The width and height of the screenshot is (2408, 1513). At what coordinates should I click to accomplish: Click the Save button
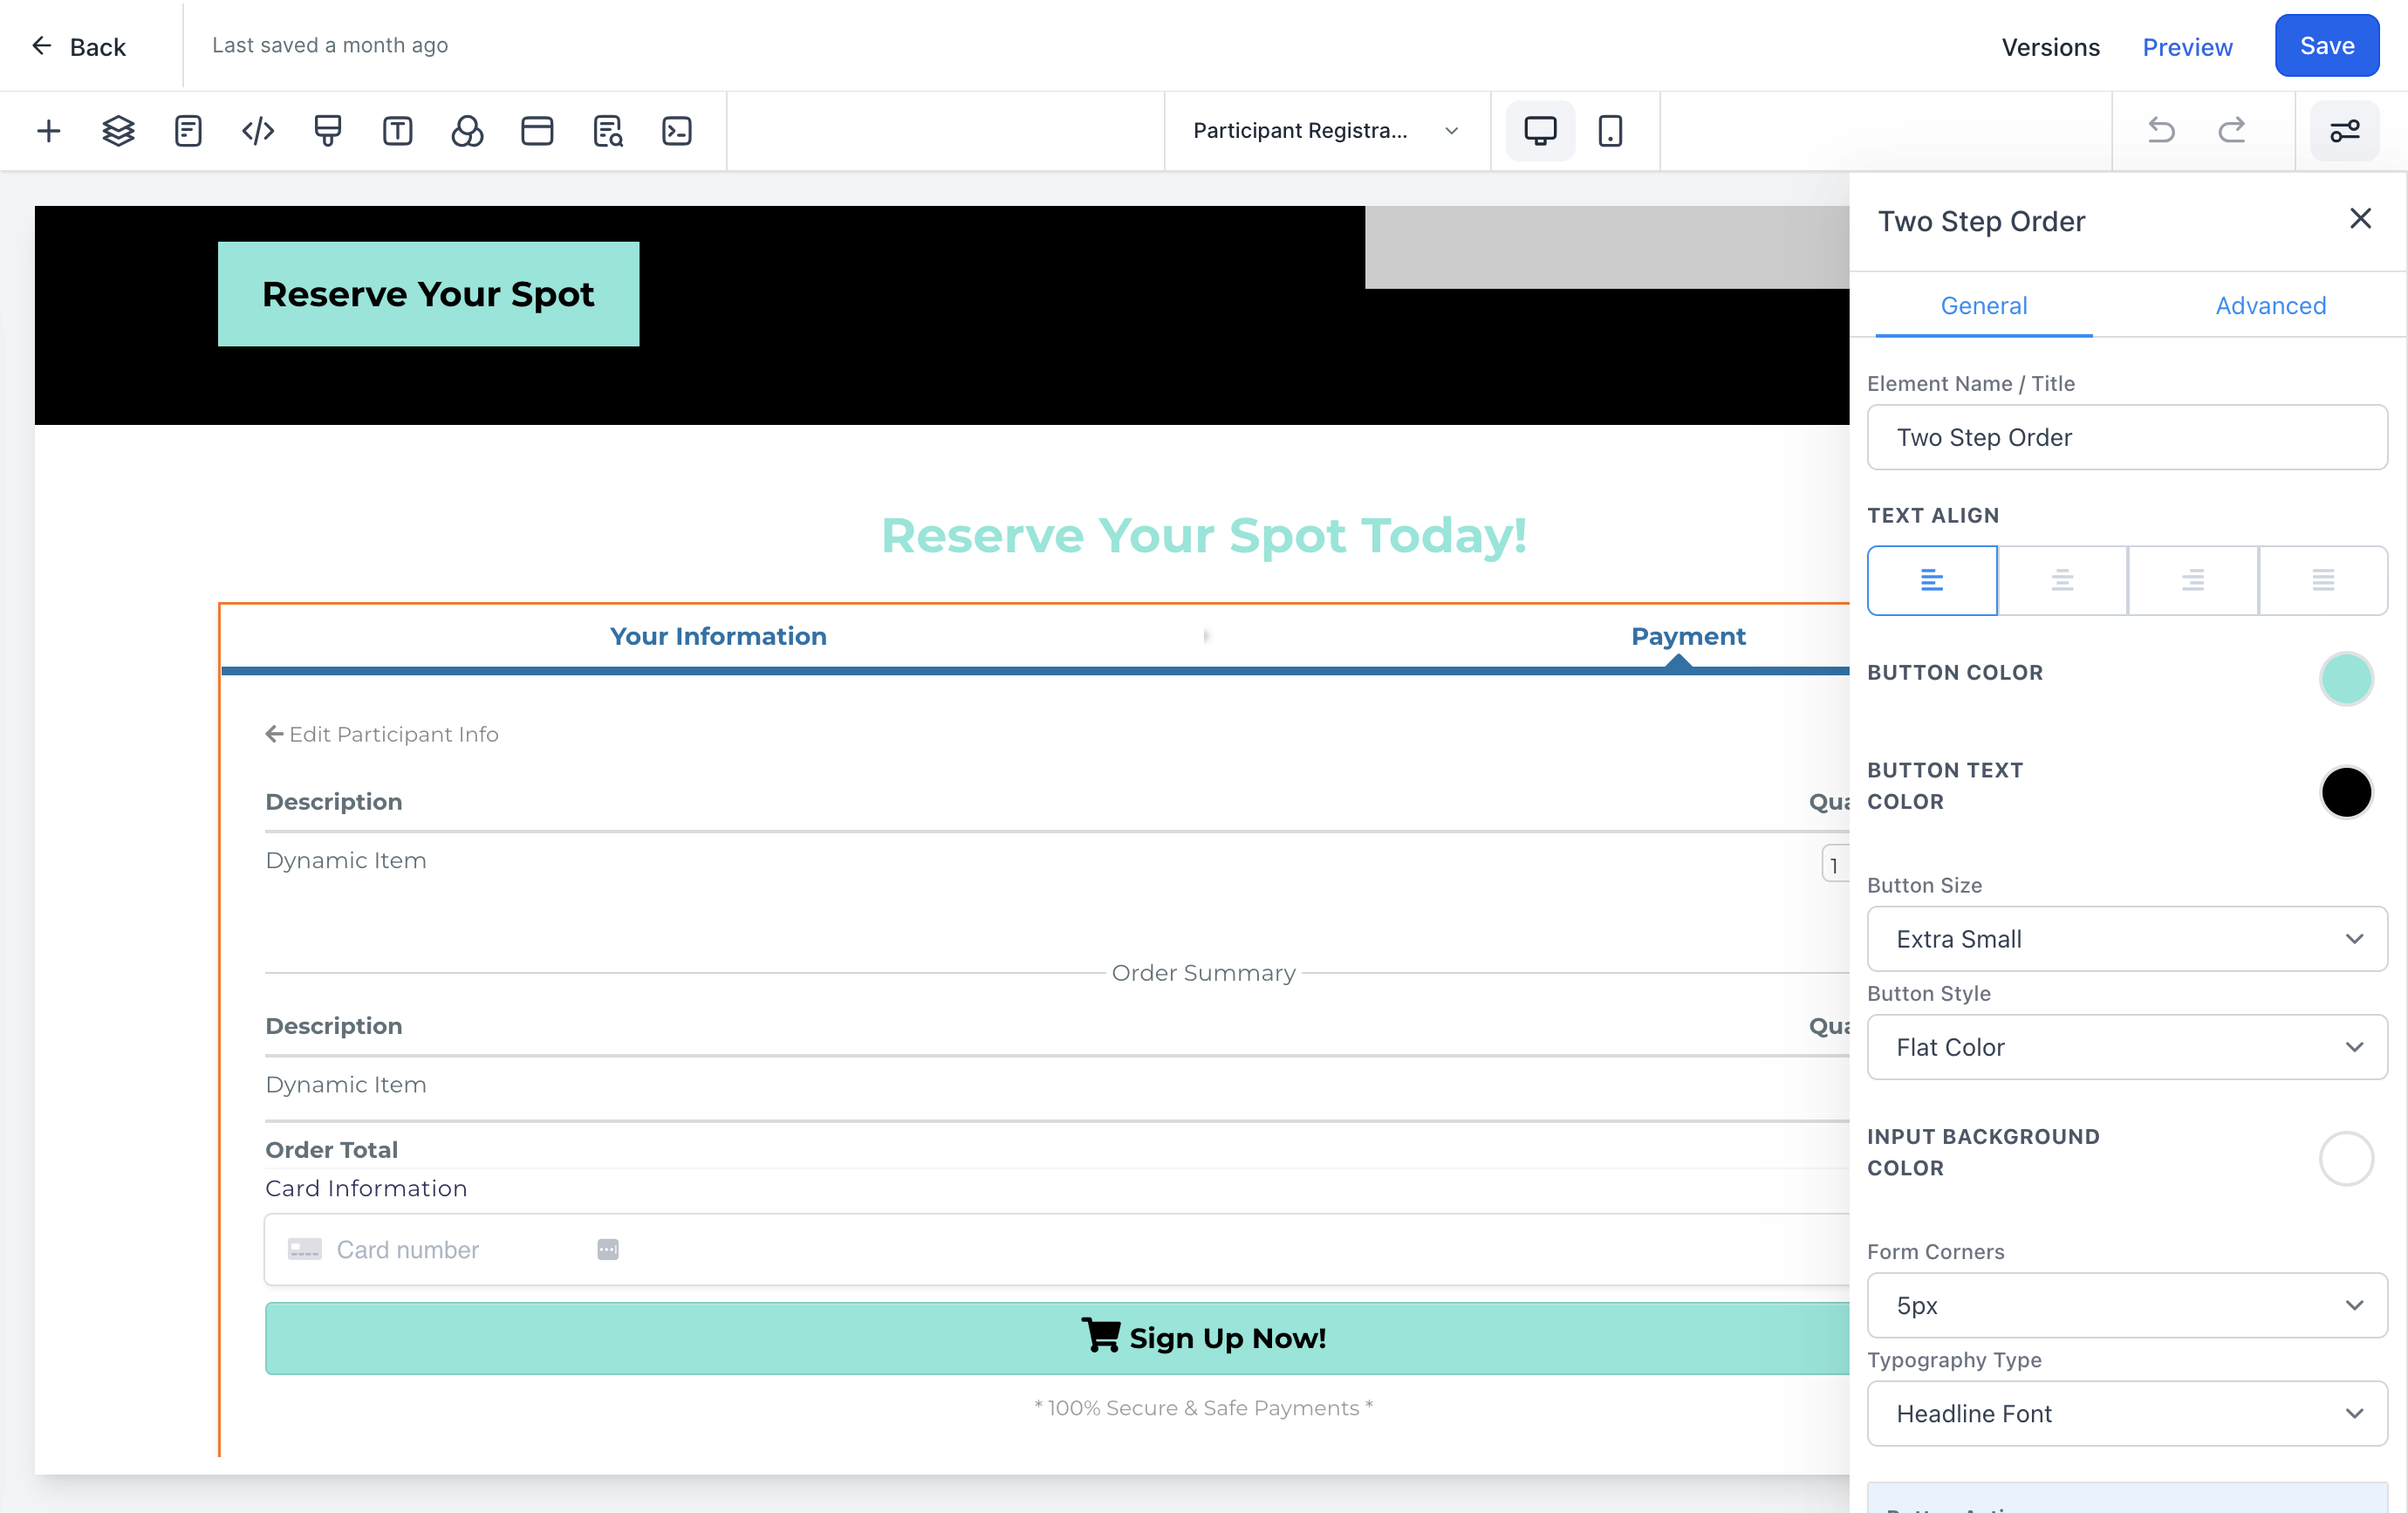point(2327,46)
